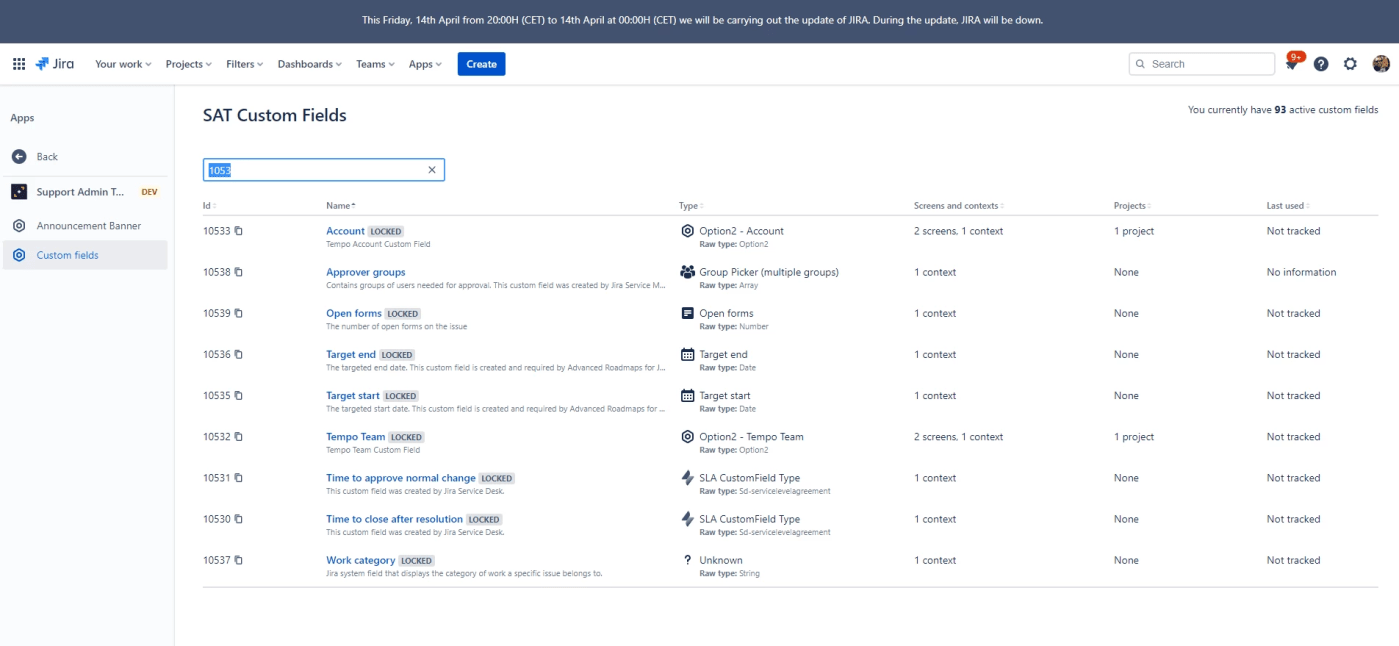The image size is (1399, 646).
Task: Expand the Your work dropdown
Action: coord(123,64)
